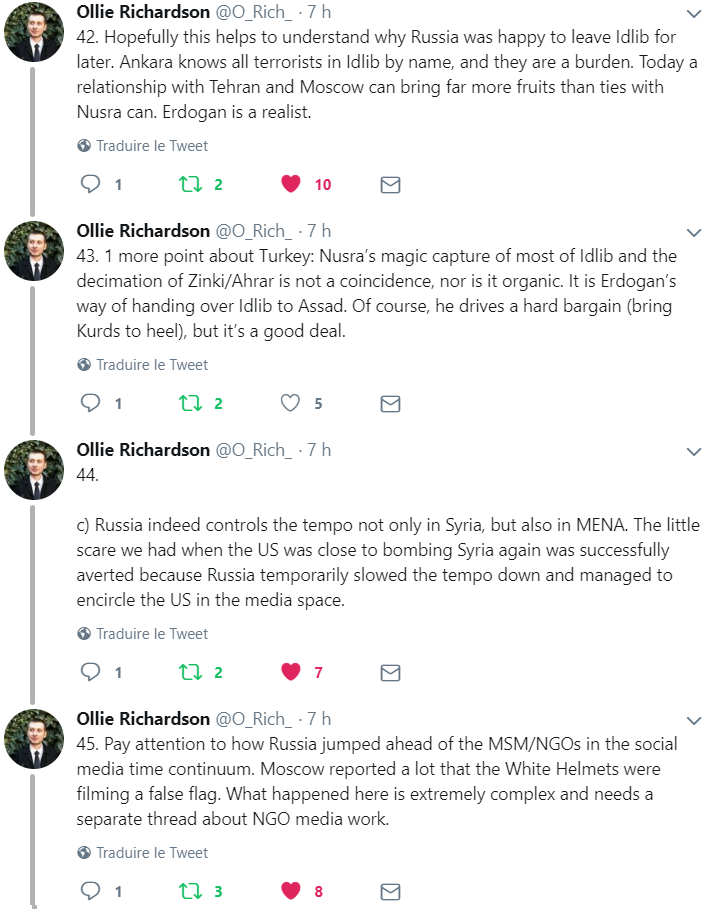
Task: Retweet tweet 45 about White Helmets
Action: 189,891
